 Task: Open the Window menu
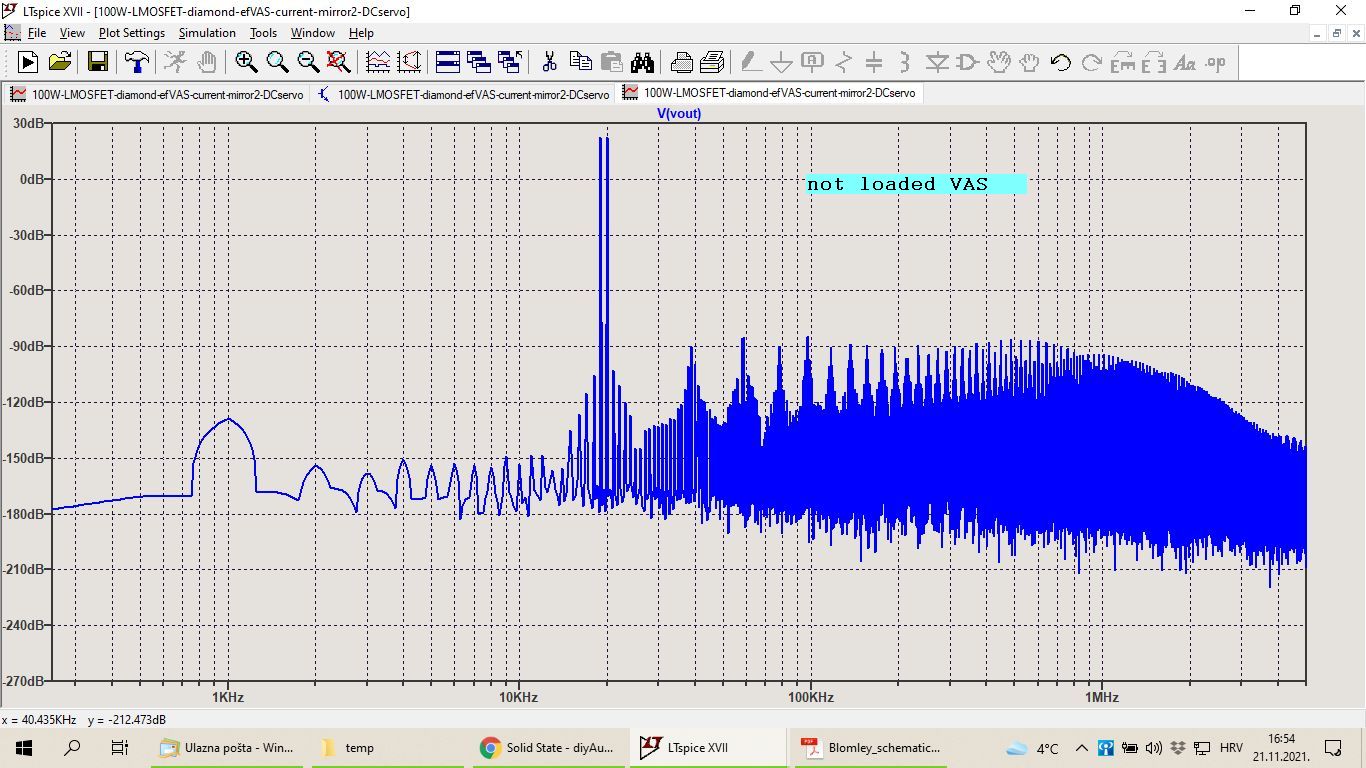pos(313,33)
